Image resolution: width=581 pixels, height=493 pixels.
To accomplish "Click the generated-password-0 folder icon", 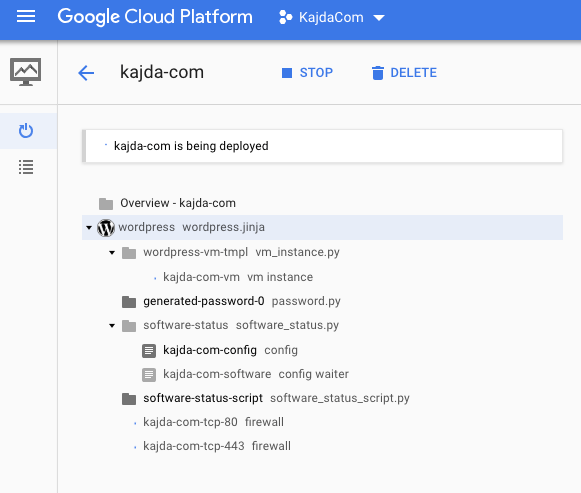I will coord(129,302).
